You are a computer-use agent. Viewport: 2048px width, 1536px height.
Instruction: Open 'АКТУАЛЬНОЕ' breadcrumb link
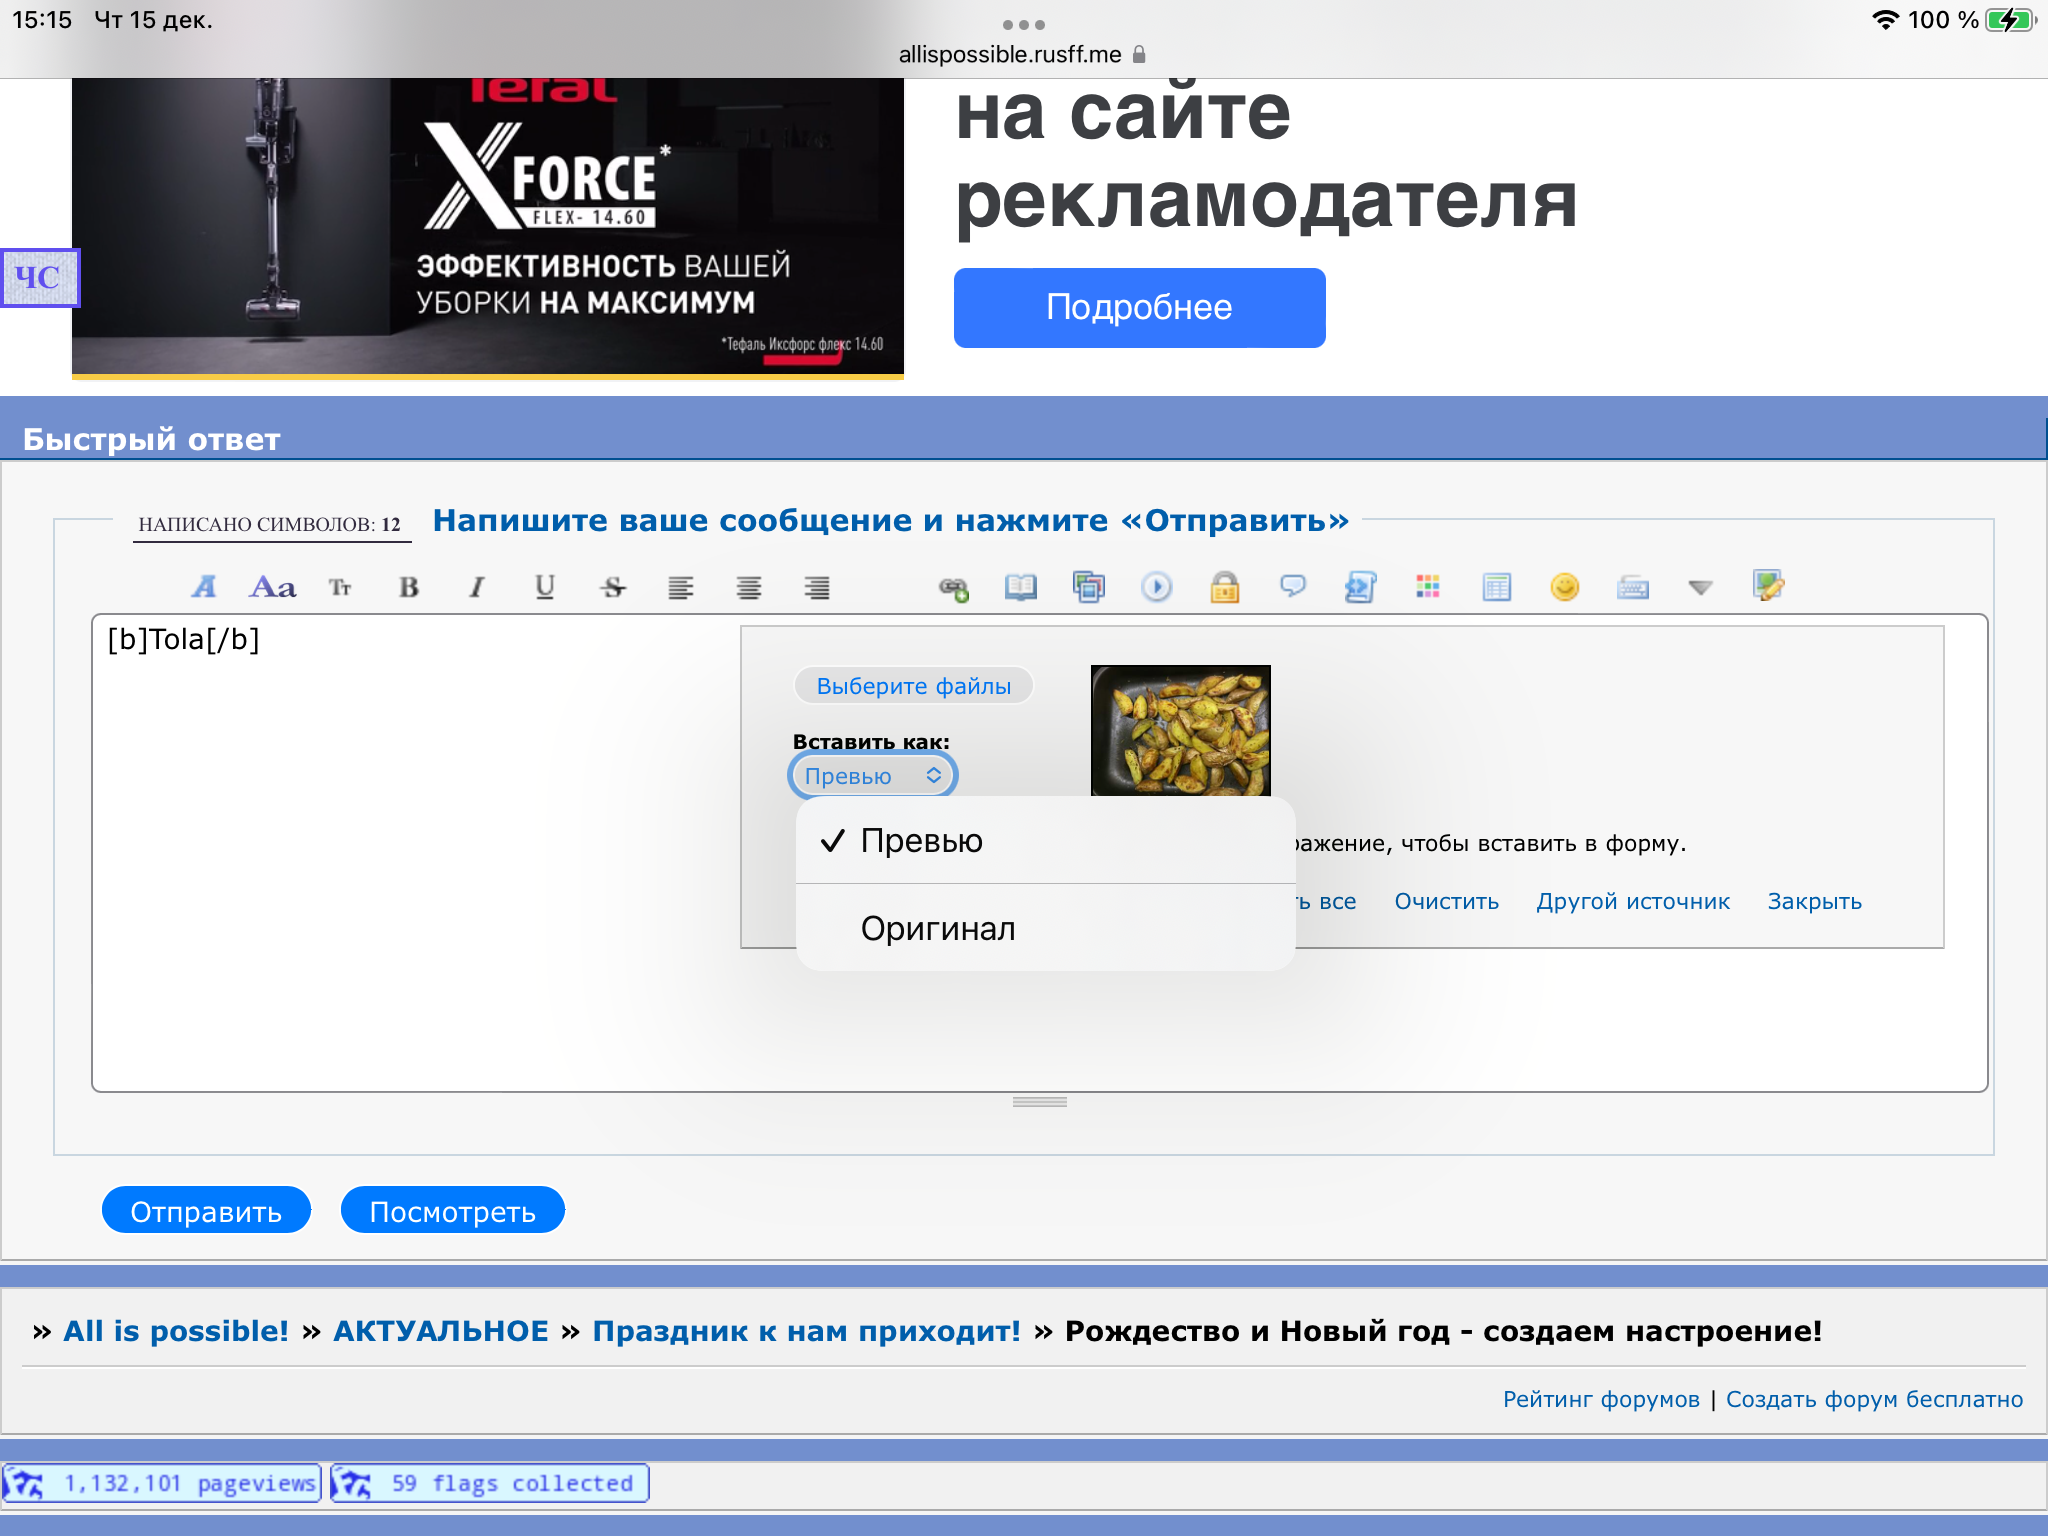[440, 1331]
